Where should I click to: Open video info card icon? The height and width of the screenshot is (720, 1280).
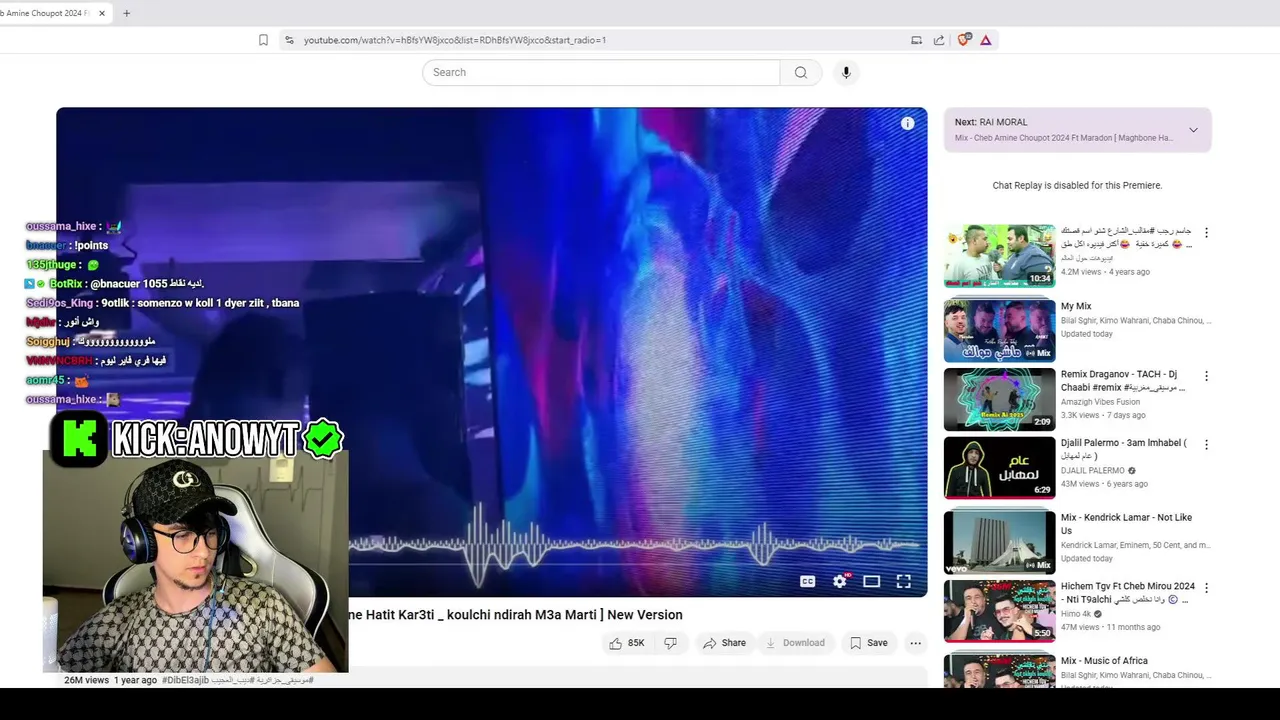907,123
